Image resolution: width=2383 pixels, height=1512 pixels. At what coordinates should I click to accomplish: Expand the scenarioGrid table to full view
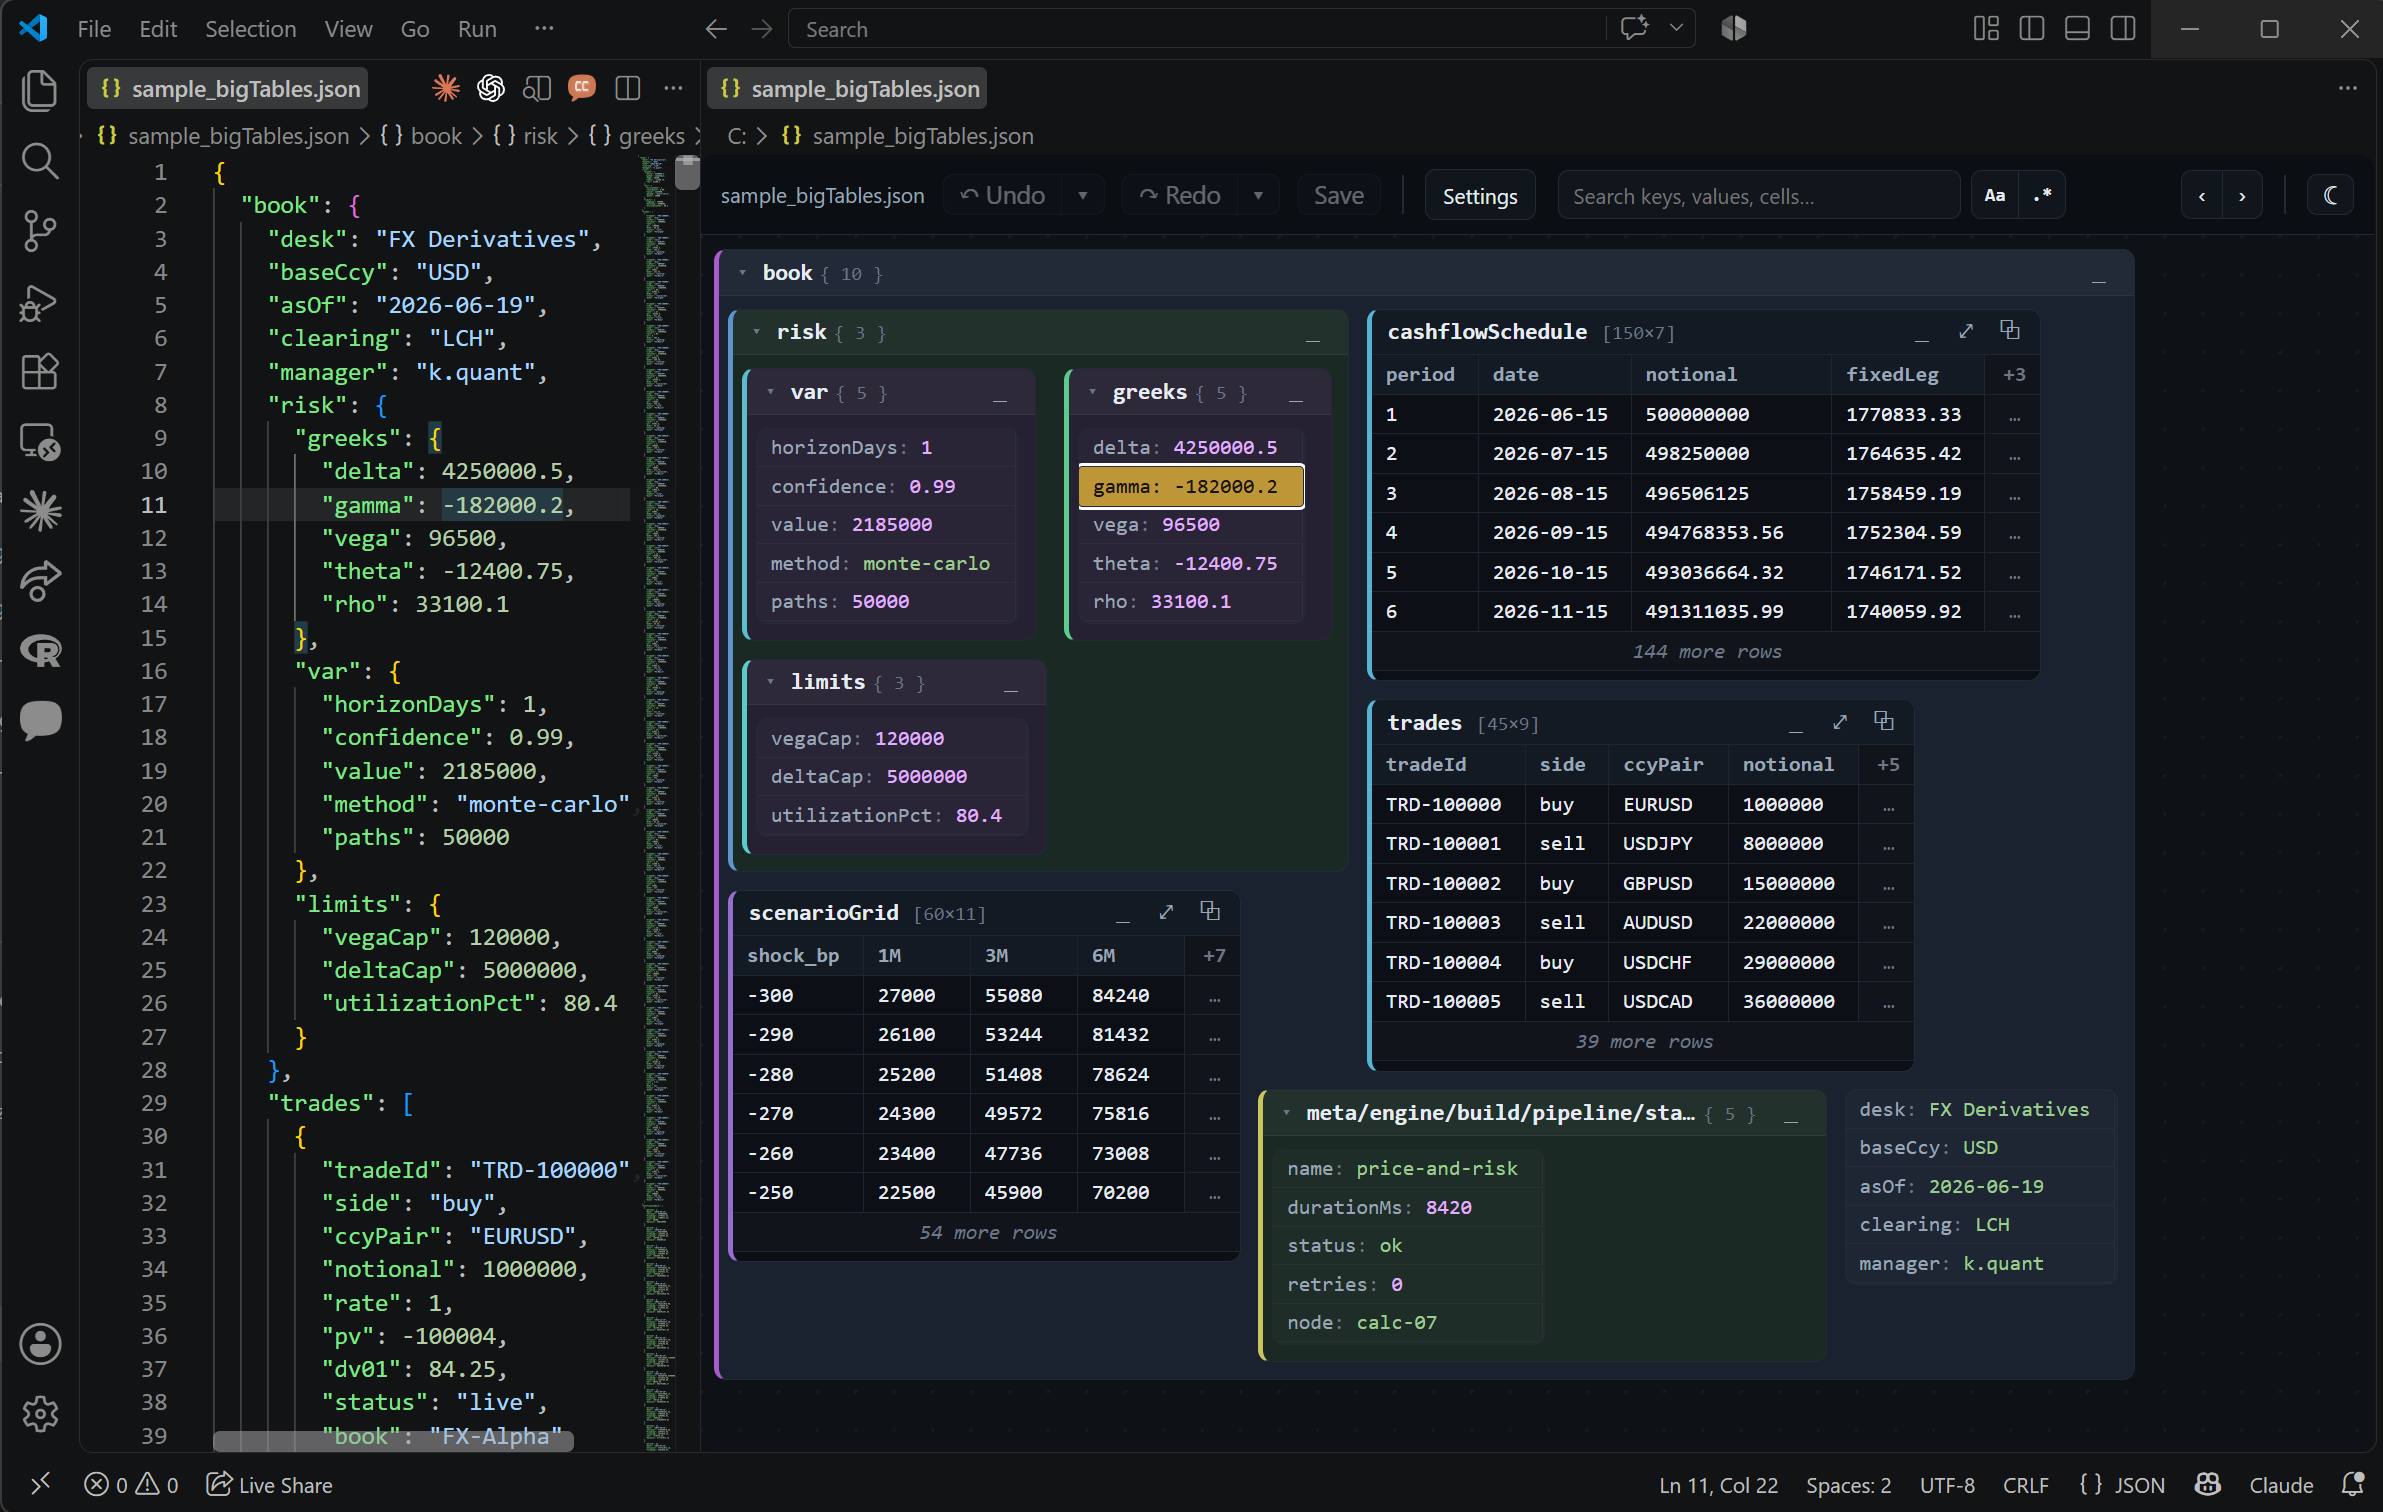point(1166,912)
